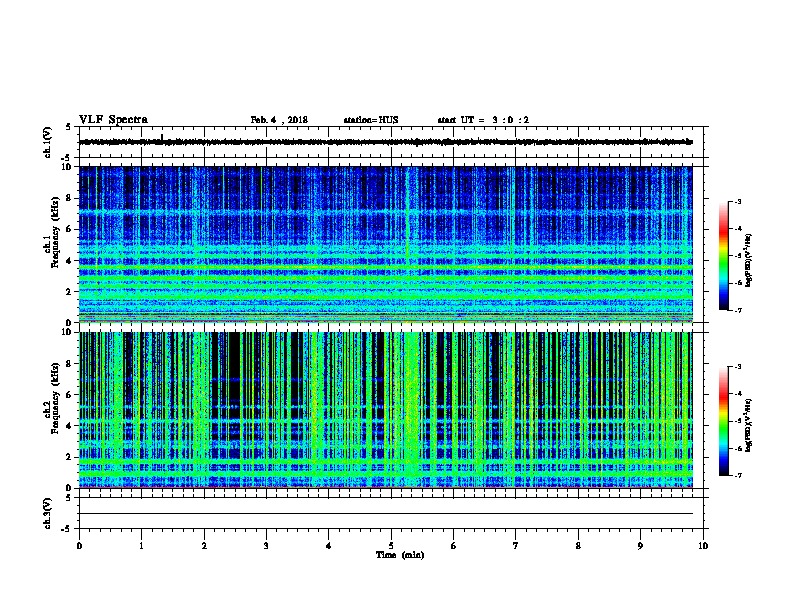This screenshot has width=792, height=612.
Task: Click the color bar beside ch.2 spectrogram
Action: tap(723, 421)
